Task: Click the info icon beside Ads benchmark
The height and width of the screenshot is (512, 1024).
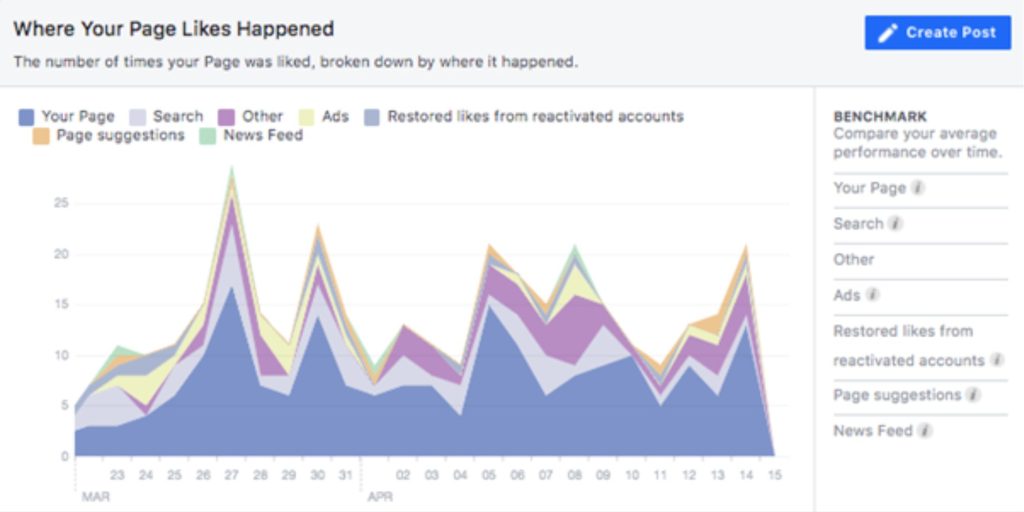Action: 873,295
